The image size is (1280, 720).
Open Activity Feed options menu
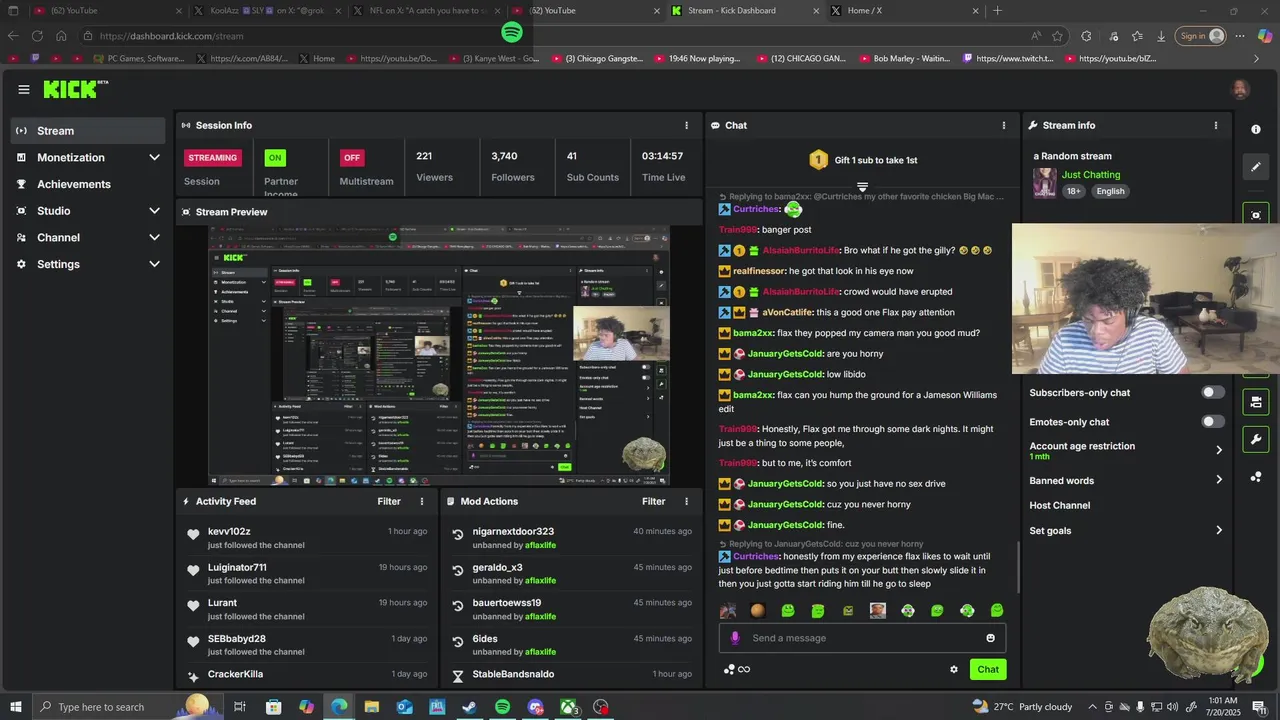[x=422, y=501]
